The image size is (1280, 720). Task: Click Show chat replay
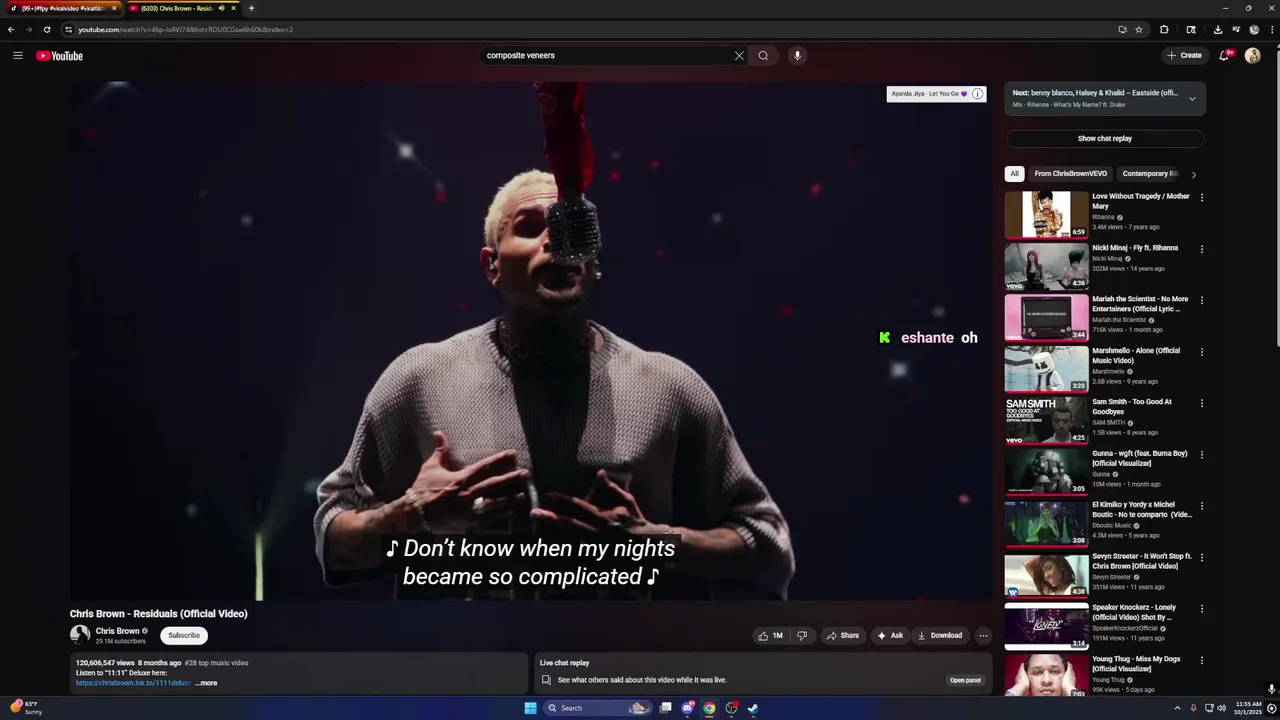1104,139
